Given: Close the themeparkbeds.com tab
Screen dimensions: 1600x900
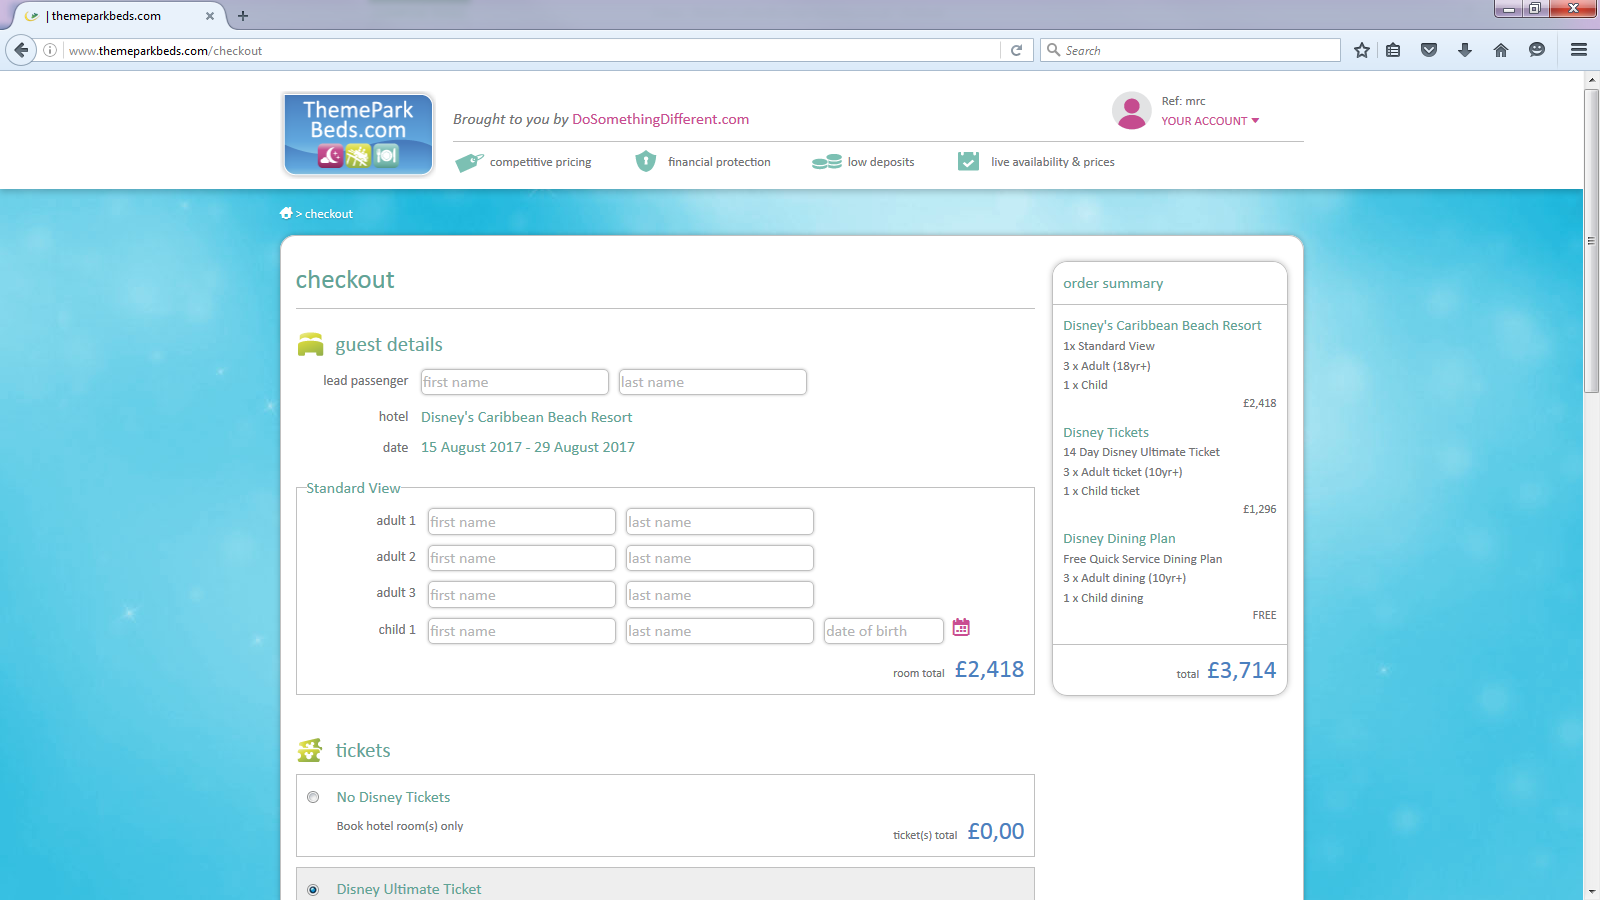Looking at the screenshot, I should pos(210,16).
